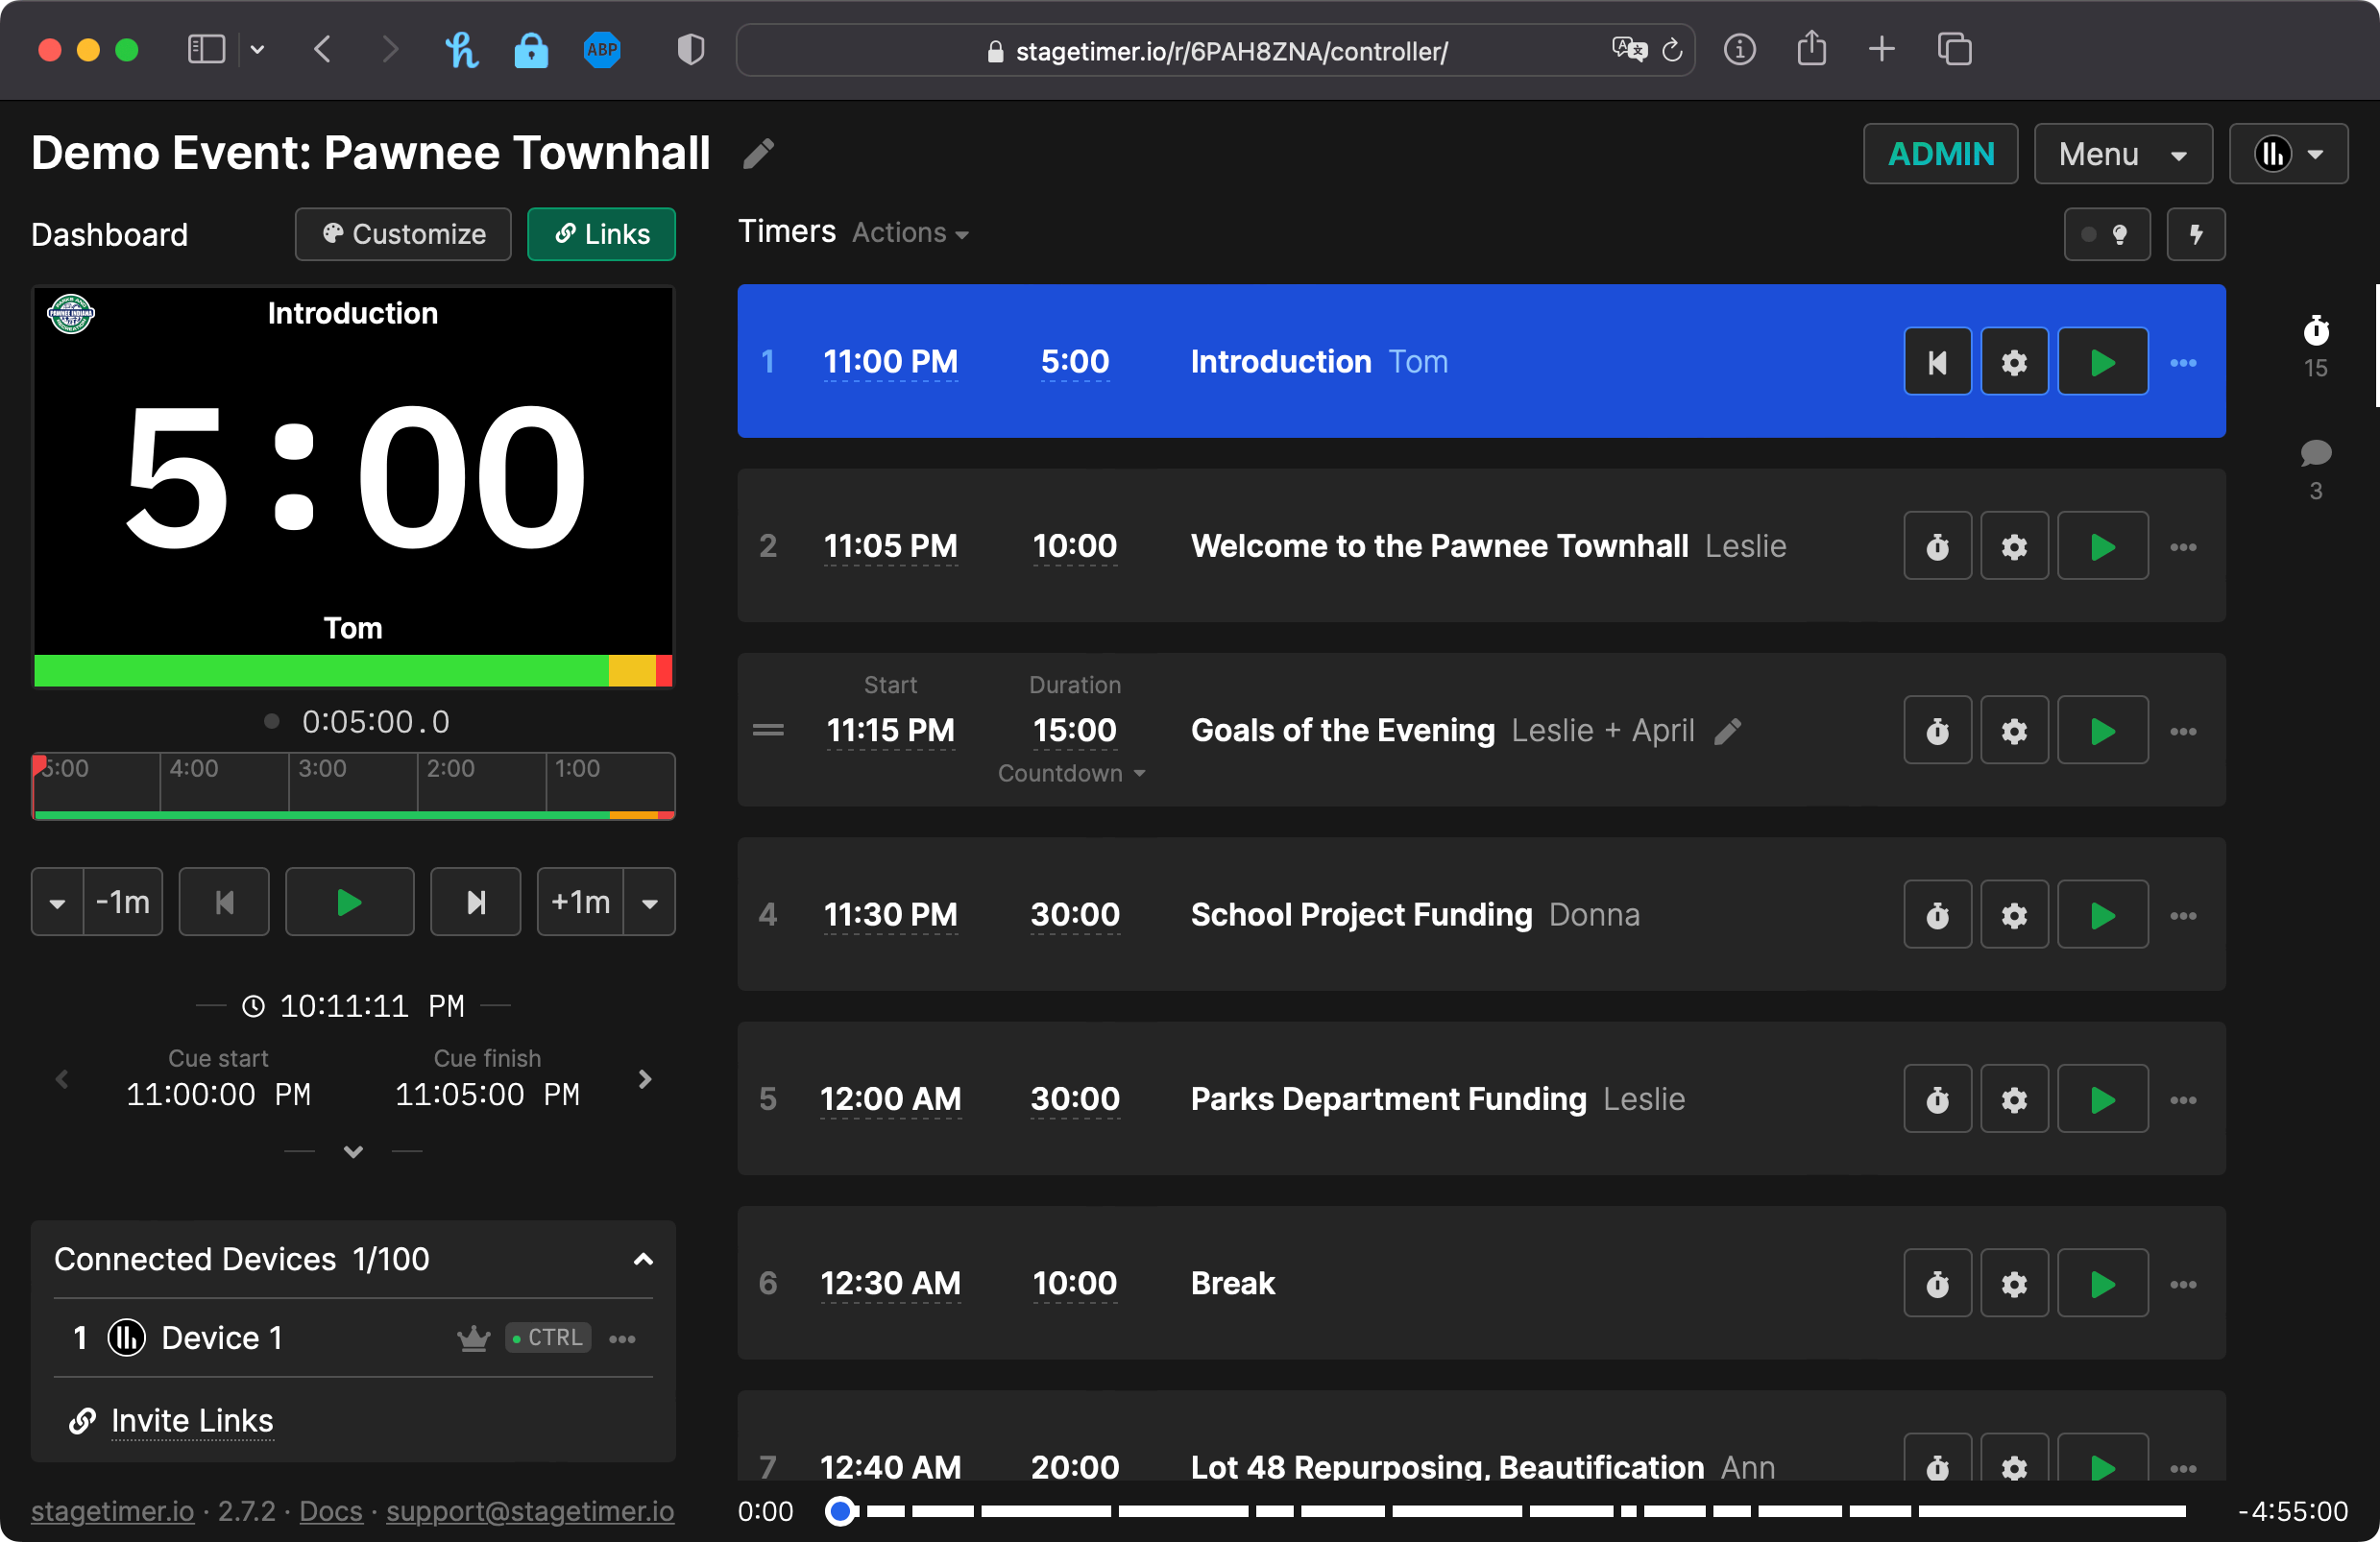Click the play icon for Parks Department Funding
The height and width of the screenshot is (1542, 2380).
click(x=2102, y=1098)
